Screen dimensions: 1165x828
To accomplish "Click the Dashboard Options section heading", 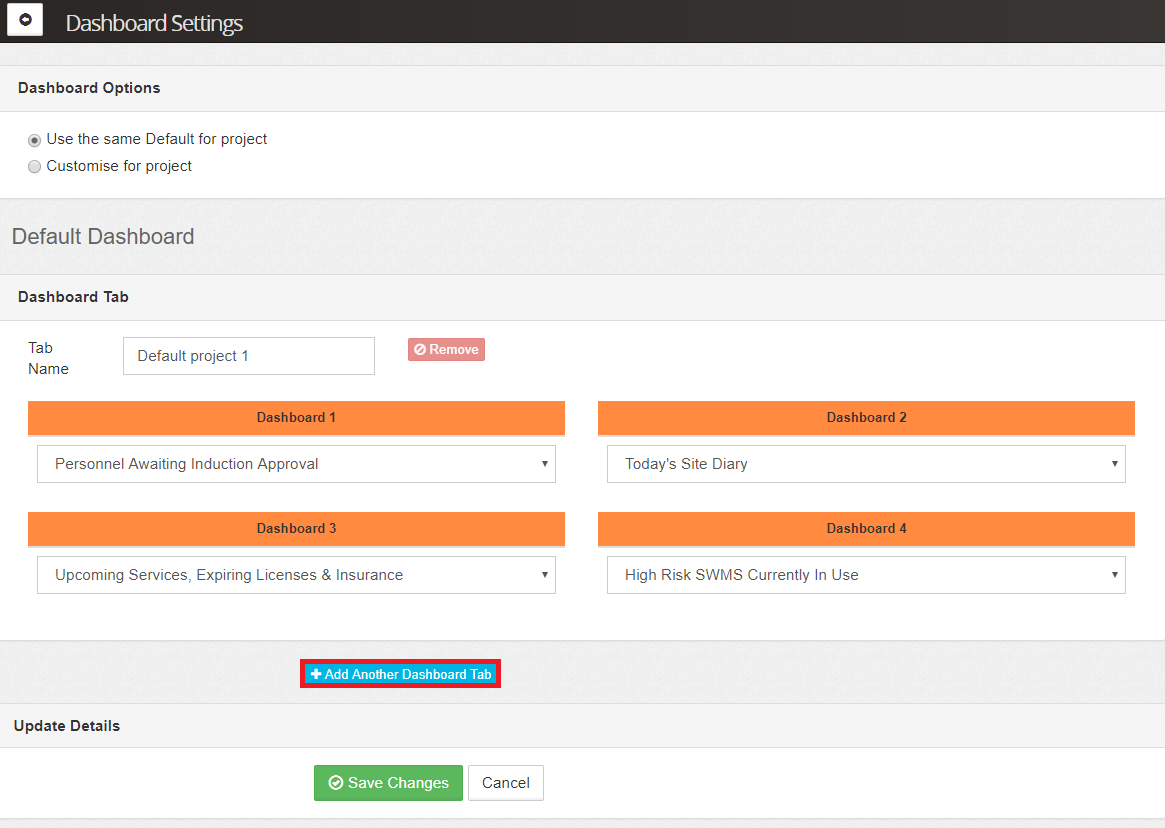I will [89, 88].
